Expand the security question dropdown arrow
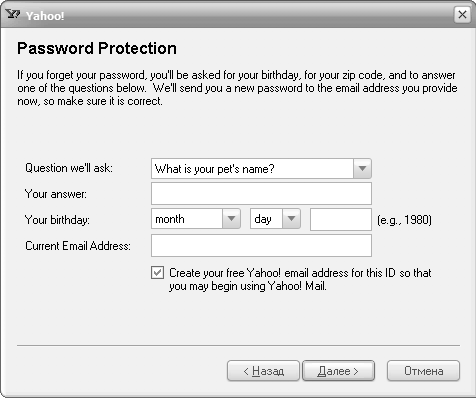The image size is (476, 398). coord(362,168)
